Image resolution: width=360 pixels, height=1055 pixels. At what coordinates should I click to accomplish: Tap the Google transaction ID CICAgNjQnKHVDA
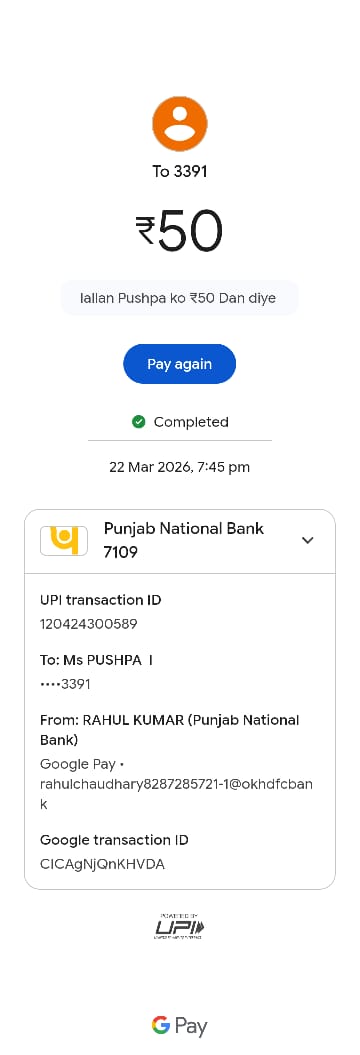(x=102, y=864)
